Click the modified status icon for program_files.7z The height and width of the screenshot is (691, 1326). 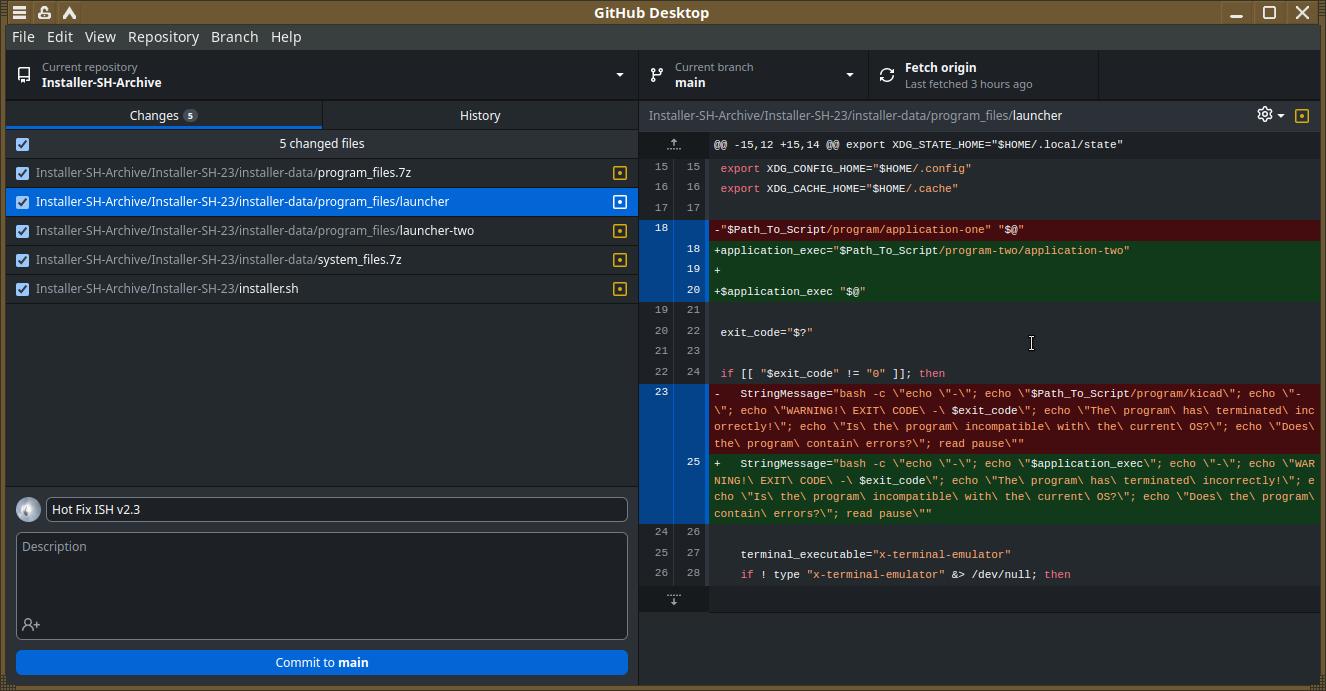pos(620,173)
